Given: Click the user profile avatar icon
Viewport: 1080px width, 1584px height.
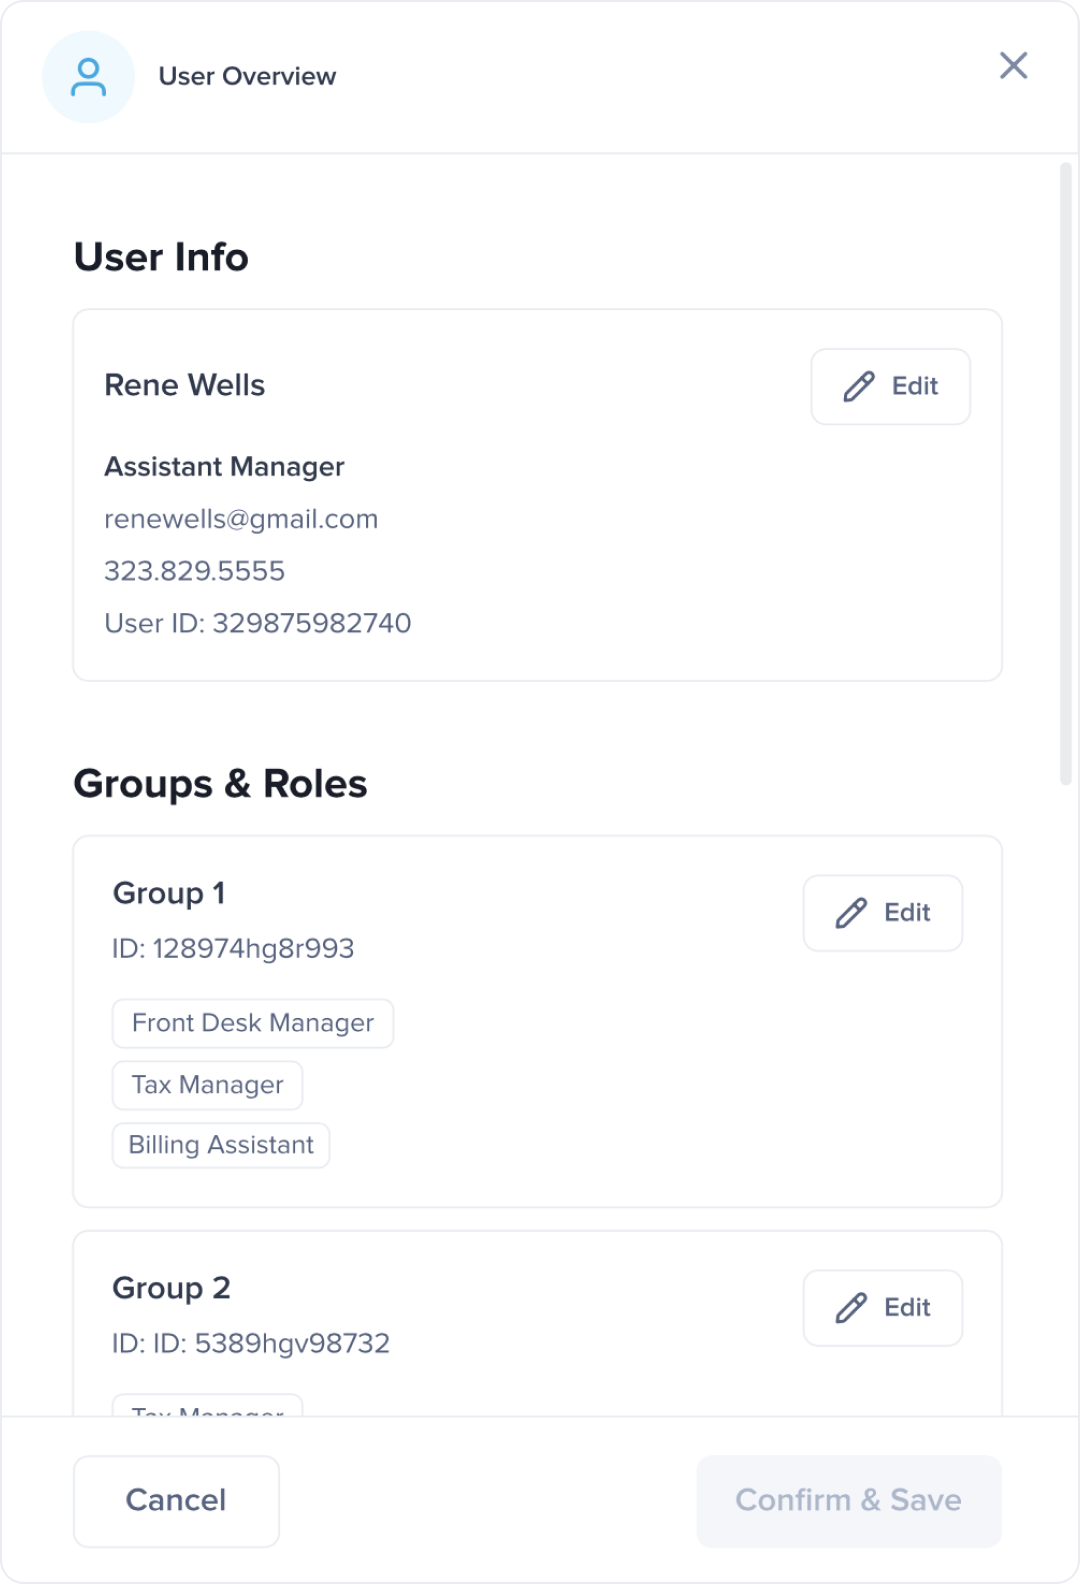Looking at the screenshot, I should (x=88, y=77).
